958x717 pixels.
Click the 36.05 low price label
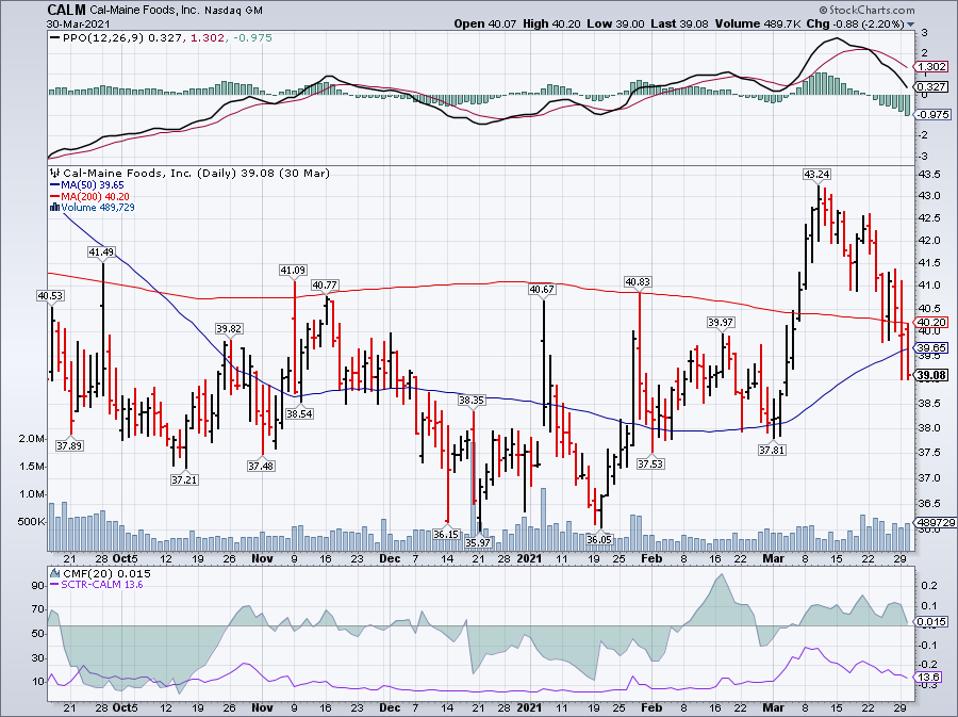pos(599,539)
